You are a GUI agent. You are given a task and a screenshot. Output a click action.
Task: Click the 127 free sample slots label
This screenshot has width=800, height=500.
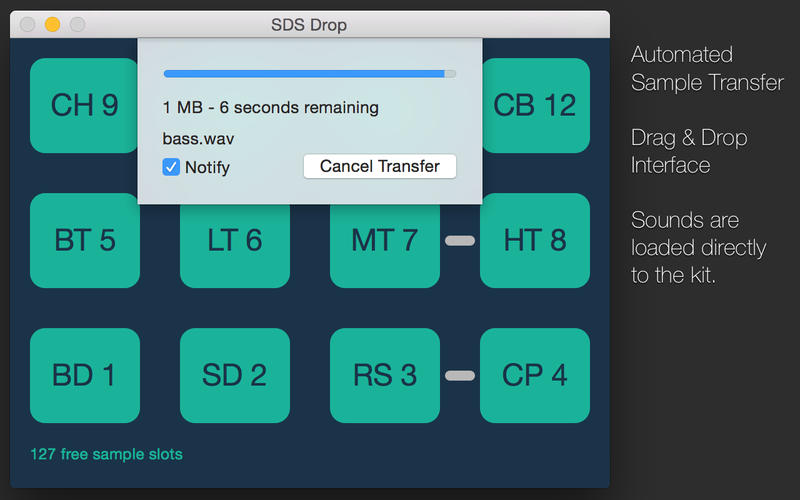coord(106,454)
